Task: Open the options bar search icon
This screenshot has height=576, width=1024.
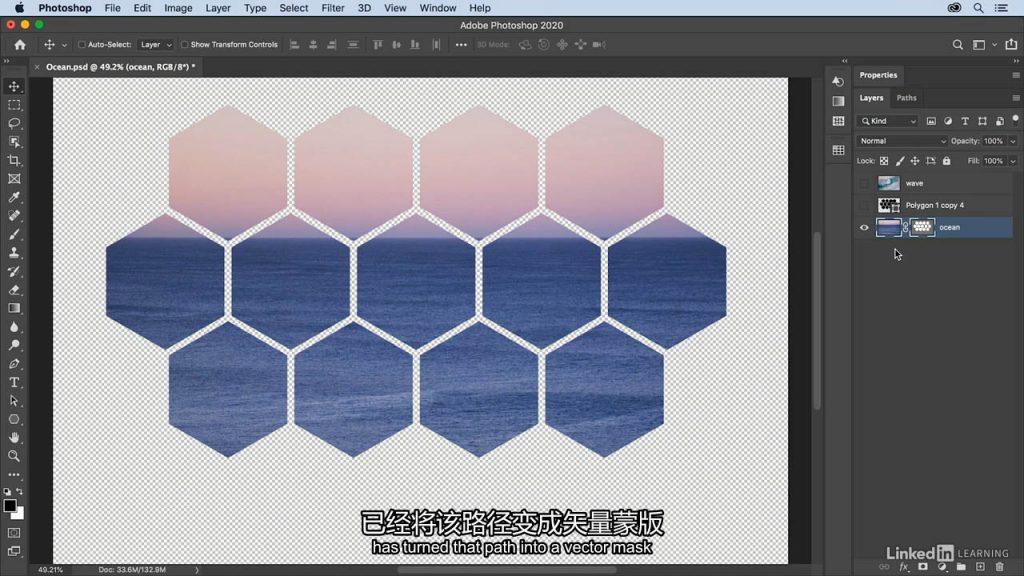Action: pyautogui.click(x=957, y=44)
